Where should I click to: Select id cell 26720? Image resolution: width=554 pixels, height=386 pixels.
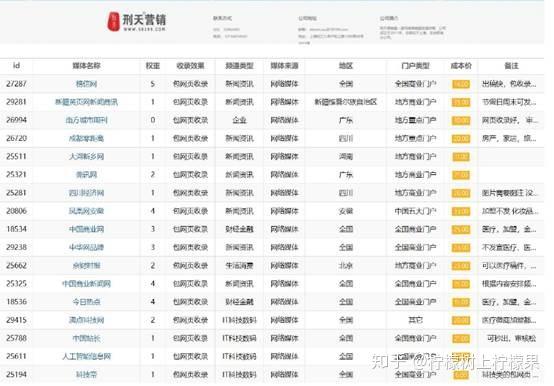[16, 138]
